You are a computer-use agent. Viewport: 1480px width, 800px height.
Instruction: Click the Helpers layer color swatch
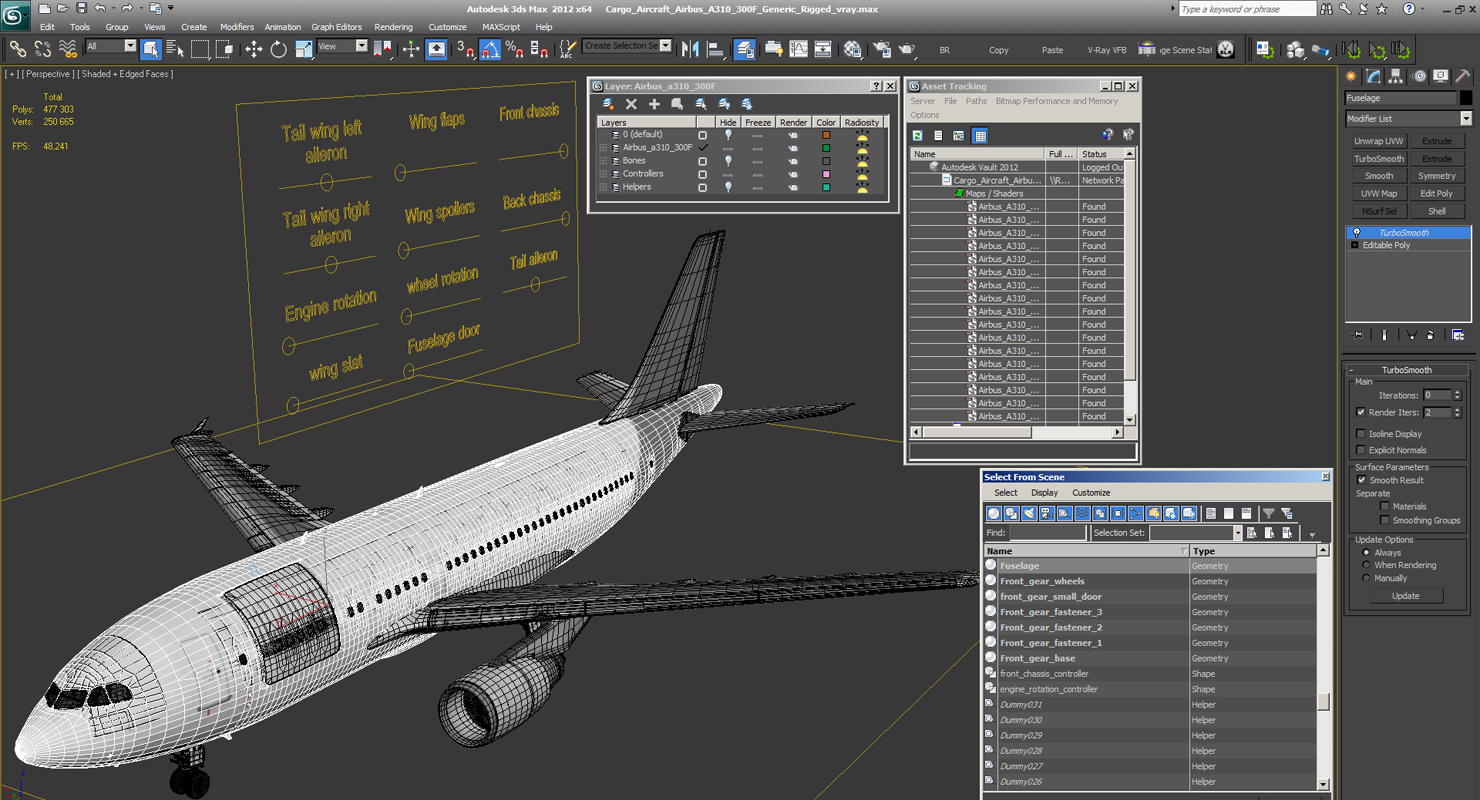coord(826,187)
